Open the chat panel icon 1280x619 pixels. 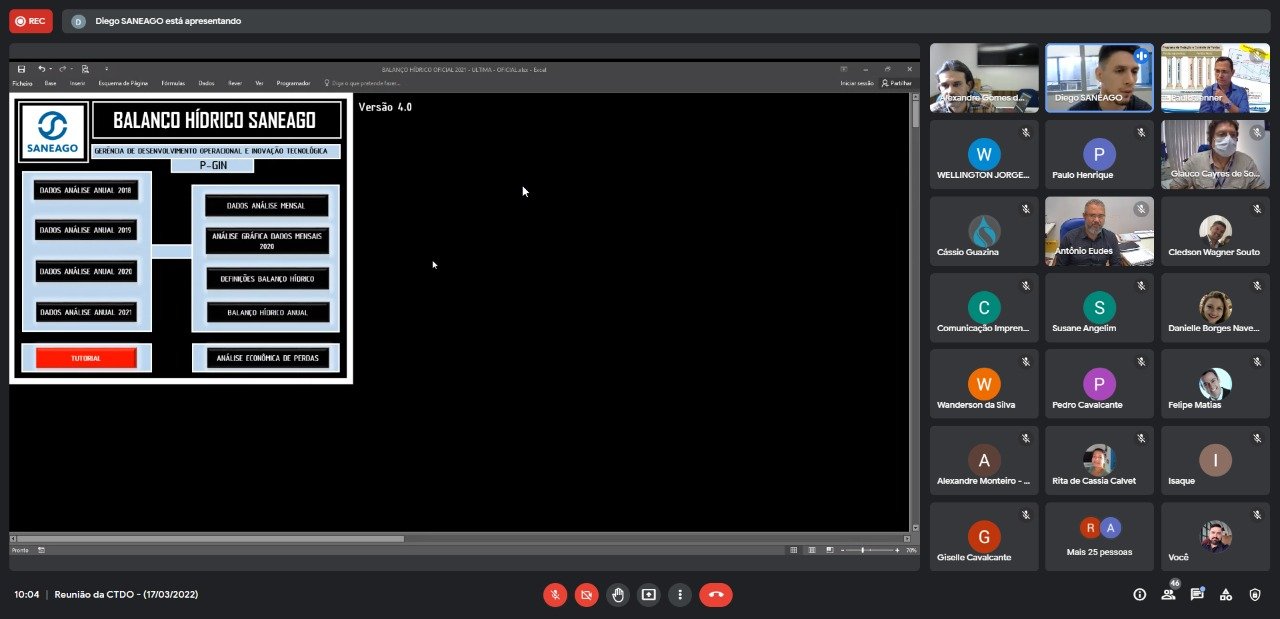tap(1197, 595)
